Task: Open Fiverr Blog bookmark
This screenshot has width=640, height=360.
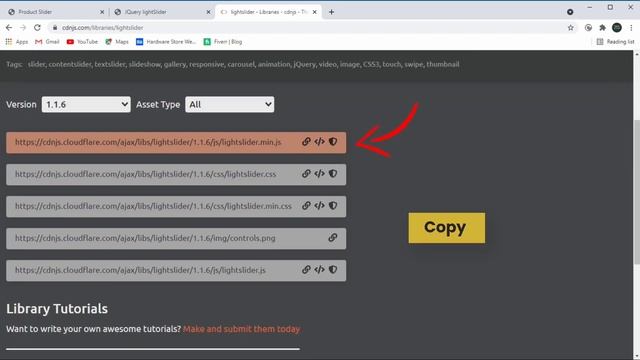Action: 223,42
